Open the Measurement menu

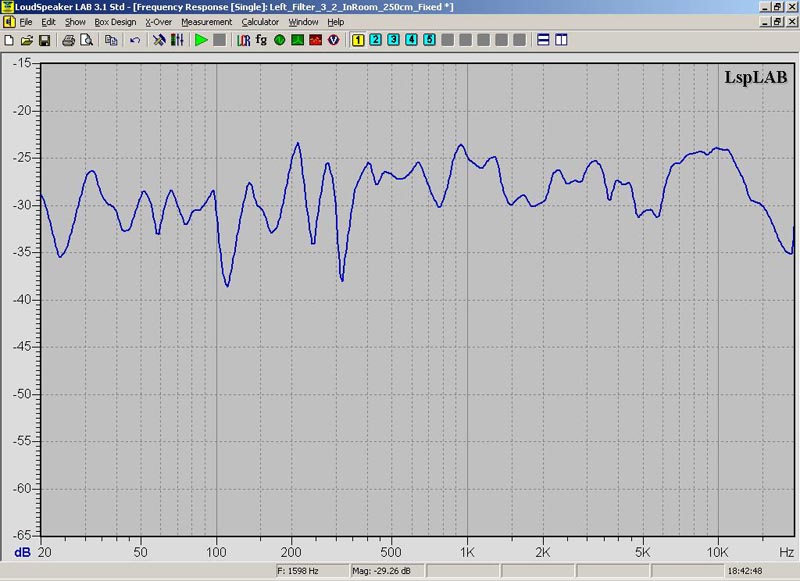coord(207,22)
